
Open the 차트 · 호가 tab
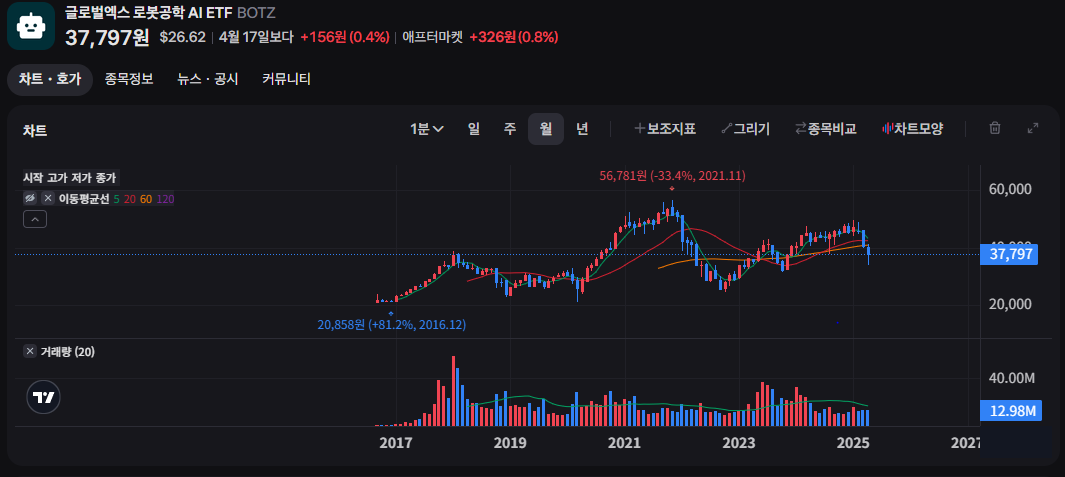(50, 80)
